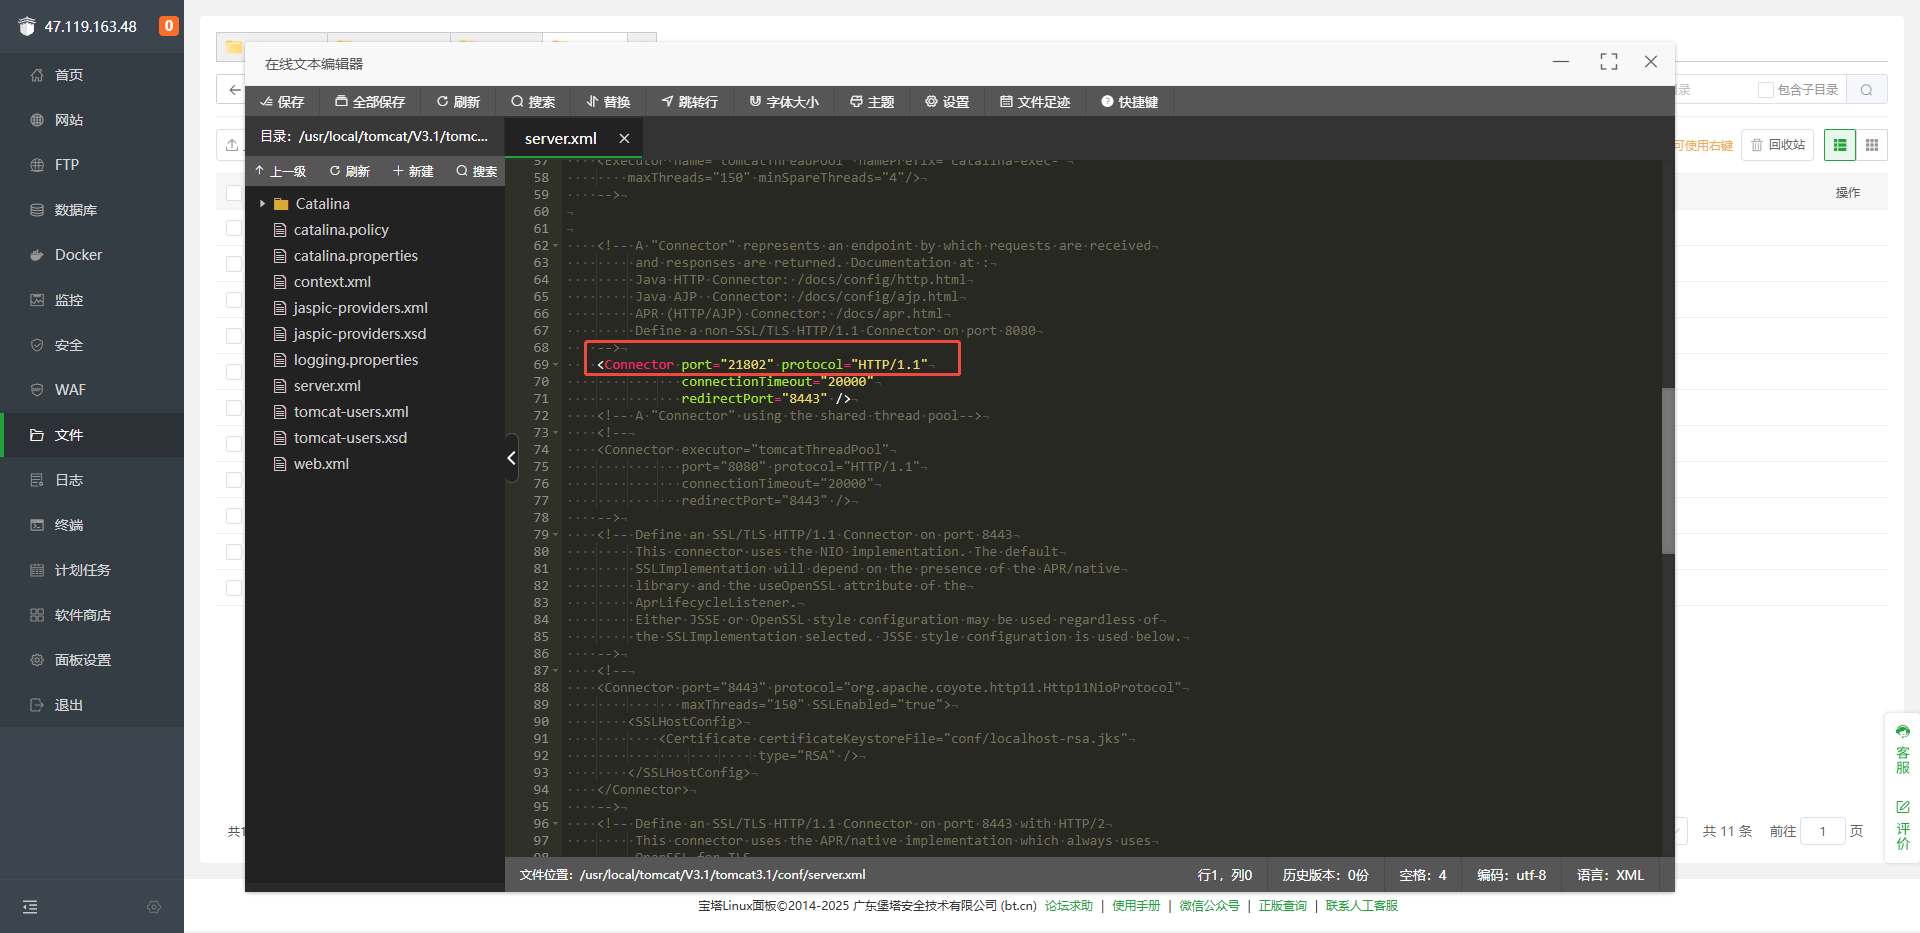Click the editor vertical scrollbar

(1667, 470)
